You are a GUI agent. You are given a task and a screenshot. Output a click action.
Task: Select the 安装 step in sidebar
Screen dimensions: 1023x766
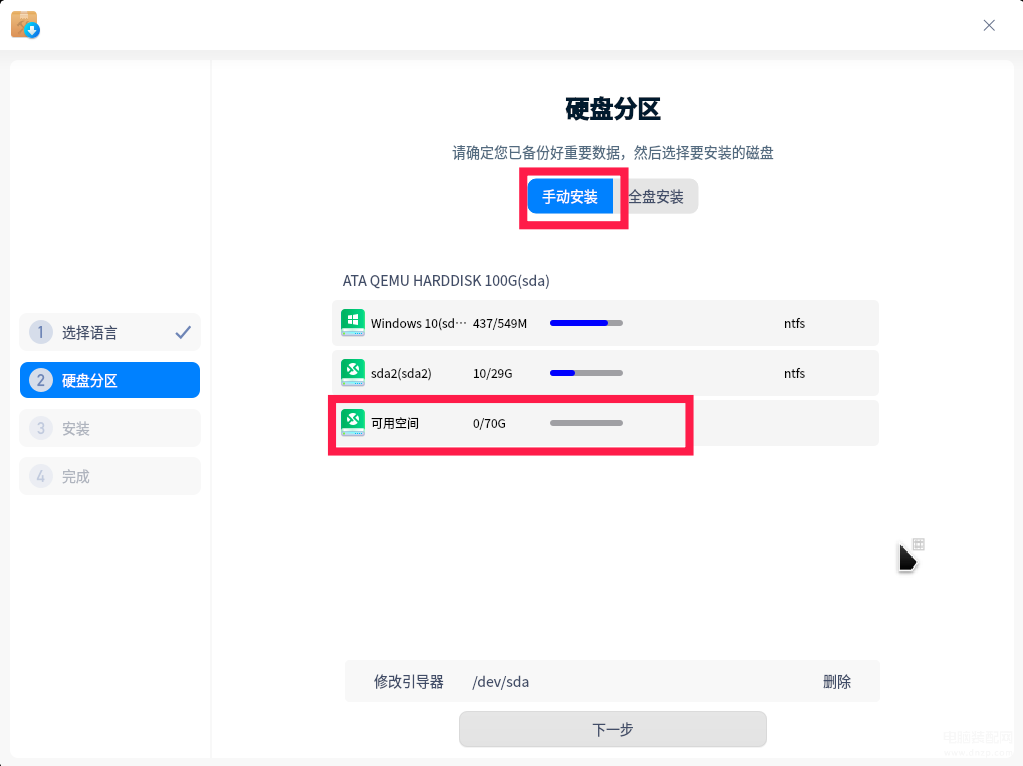(110, 428)
